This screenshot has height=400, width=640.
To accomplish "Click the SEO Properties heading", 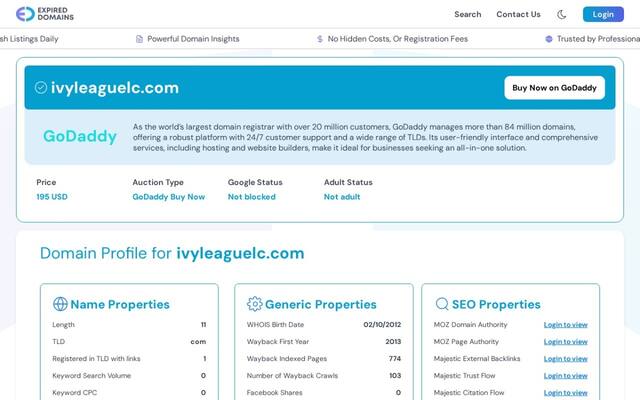I will [496, 304].
